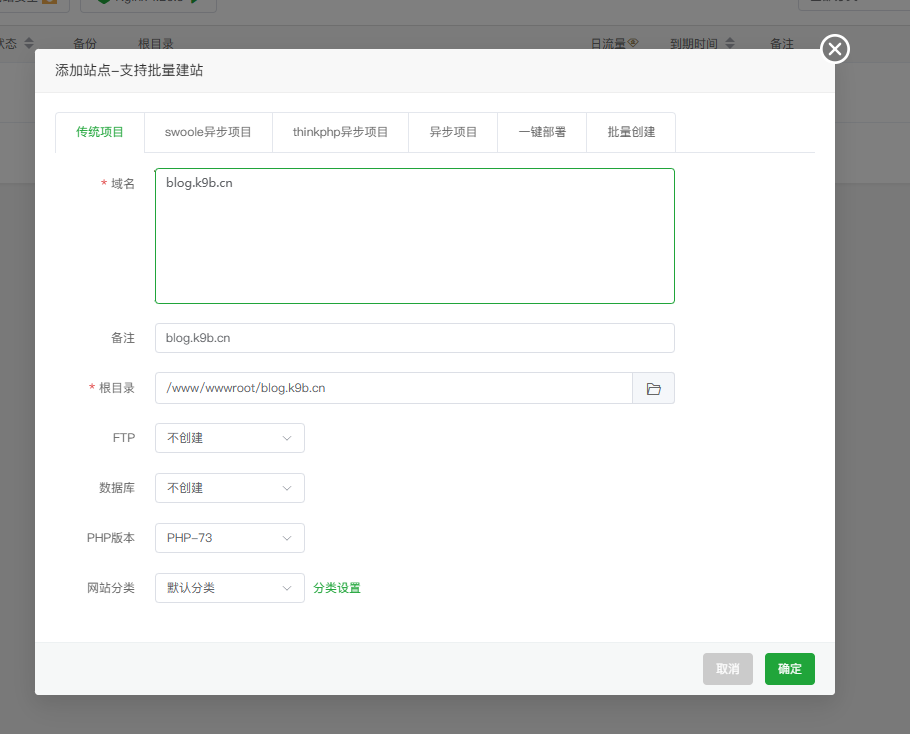This screenshot has height=734, width=910.
Task: Focus the 备注 input field
Action: (415, 338)
